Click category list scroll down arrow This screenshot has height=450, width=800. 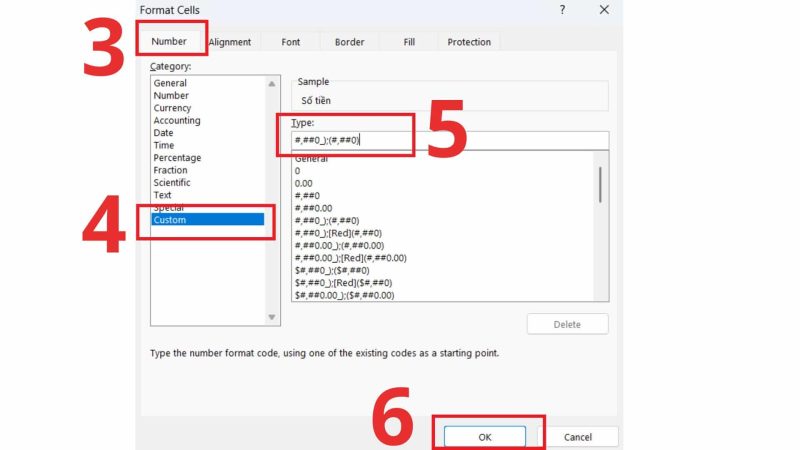tap(272, 317)
